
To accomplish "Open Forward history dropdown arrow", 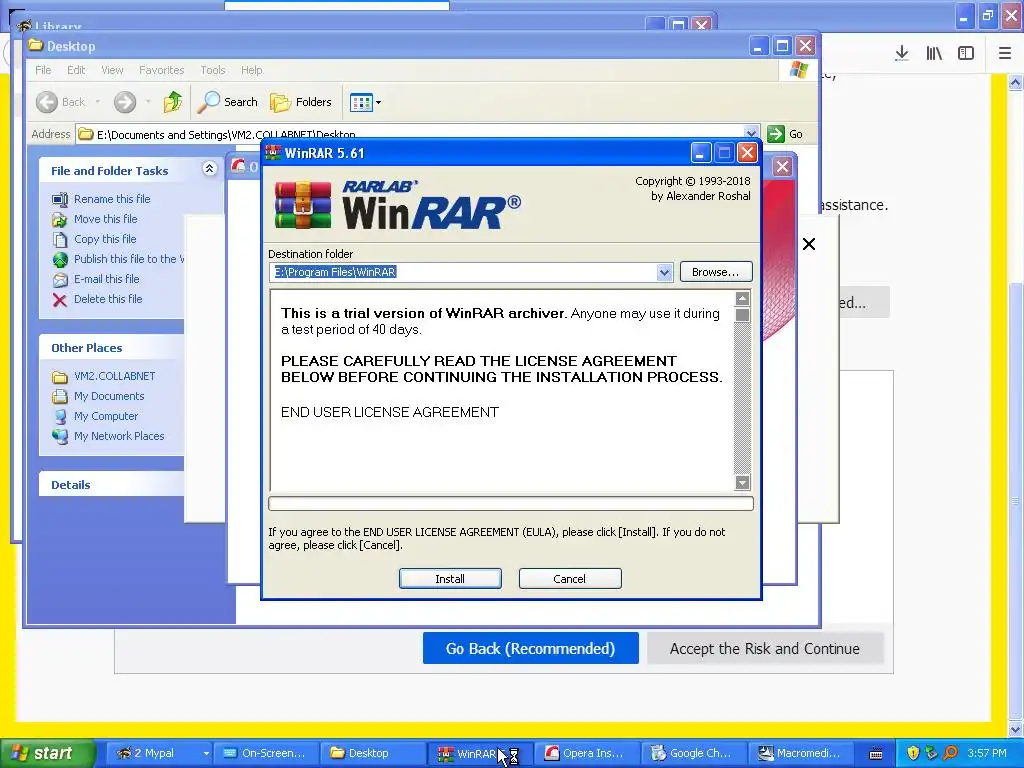I will tap(148, 102).
